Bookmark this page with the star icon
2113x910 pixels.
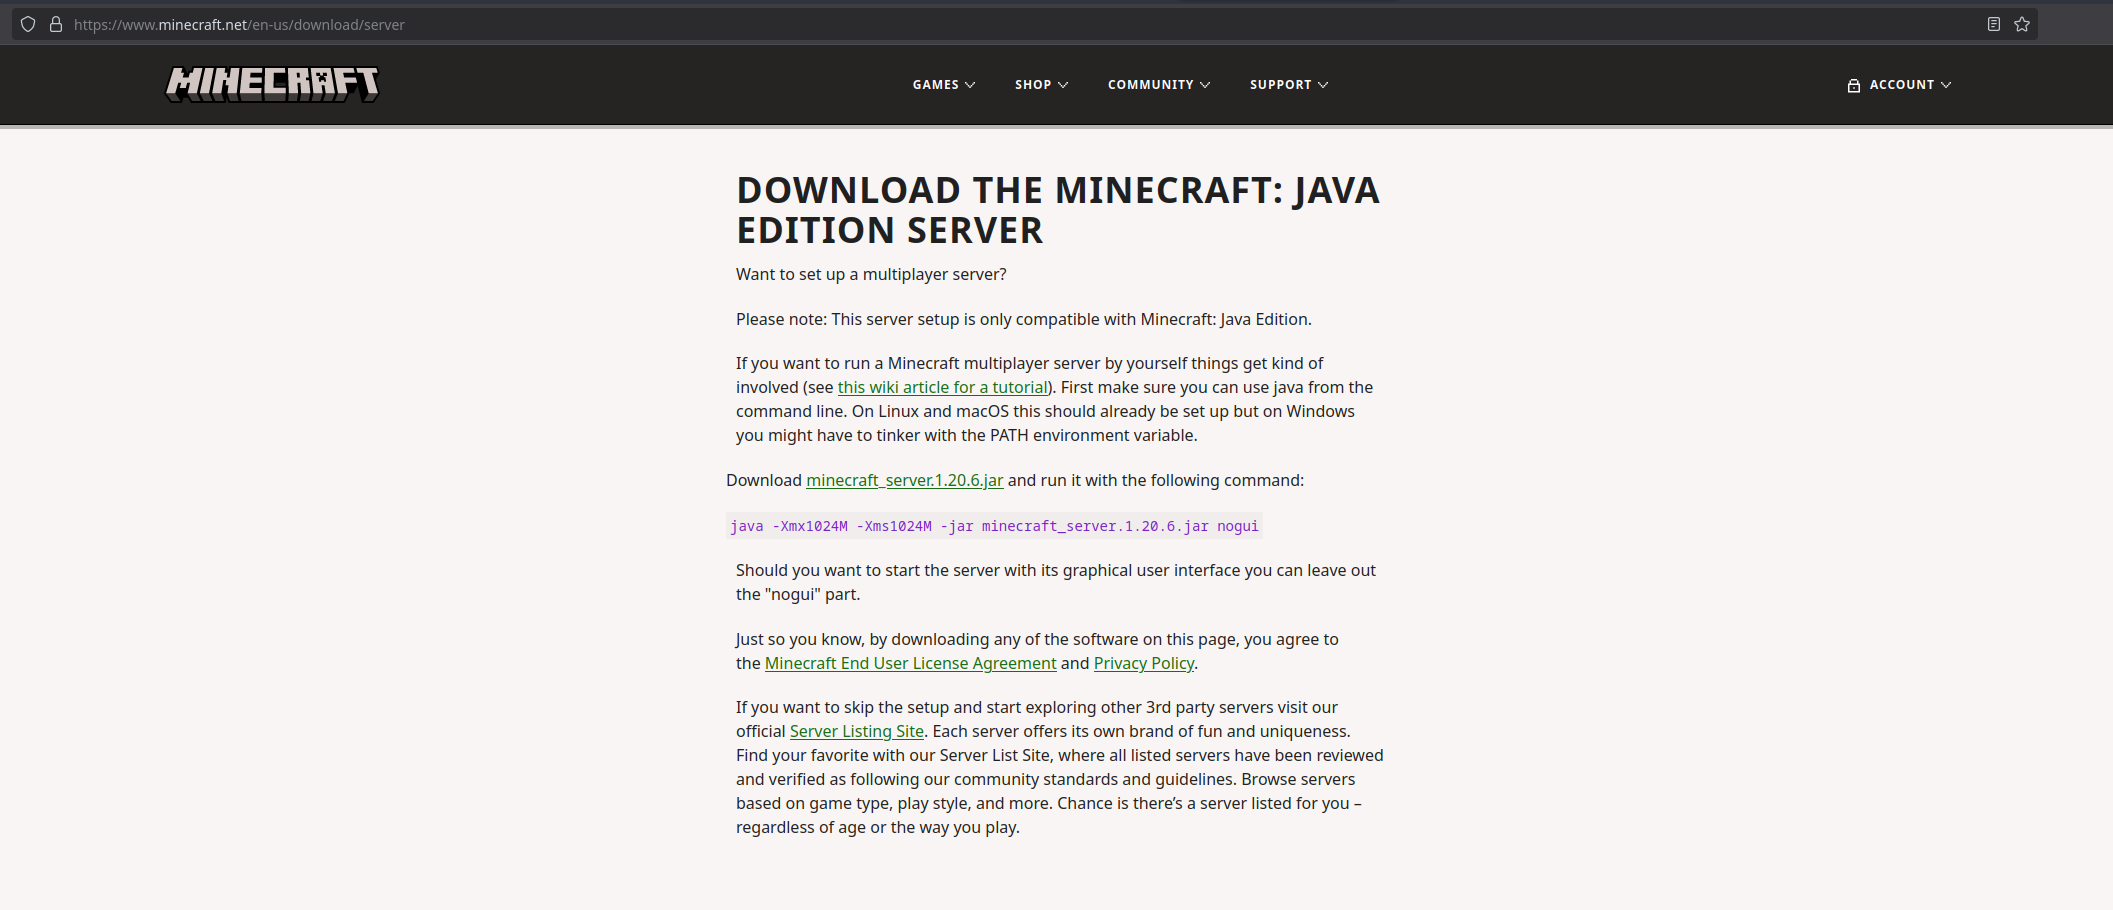click(x=2022, y=24)
